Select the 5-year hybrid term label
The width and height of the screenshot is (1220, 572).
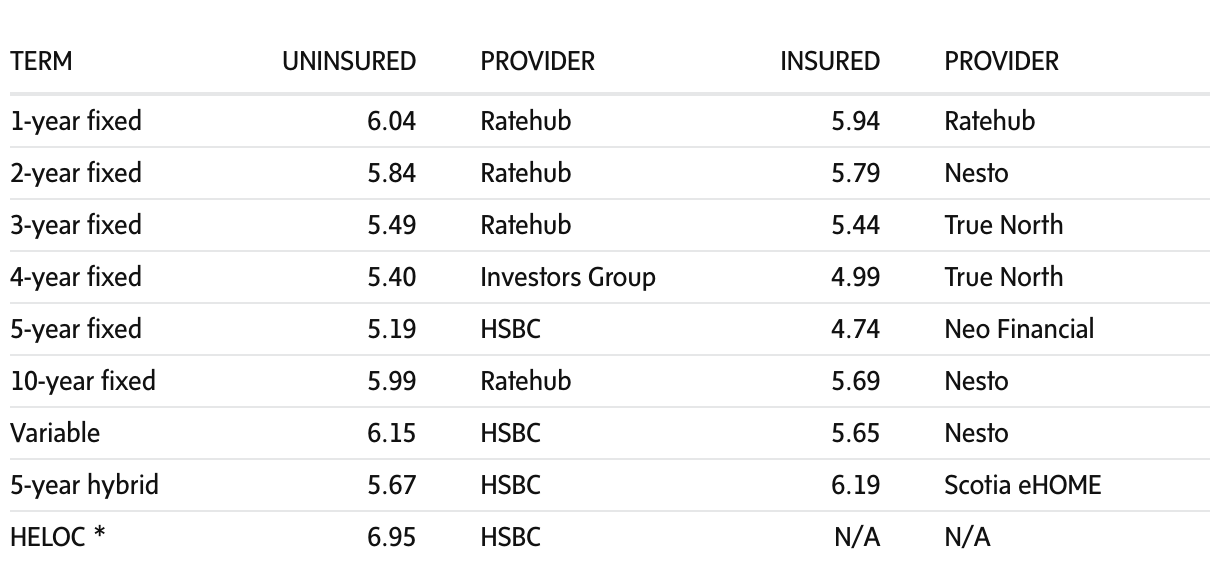tap(84, 485)
